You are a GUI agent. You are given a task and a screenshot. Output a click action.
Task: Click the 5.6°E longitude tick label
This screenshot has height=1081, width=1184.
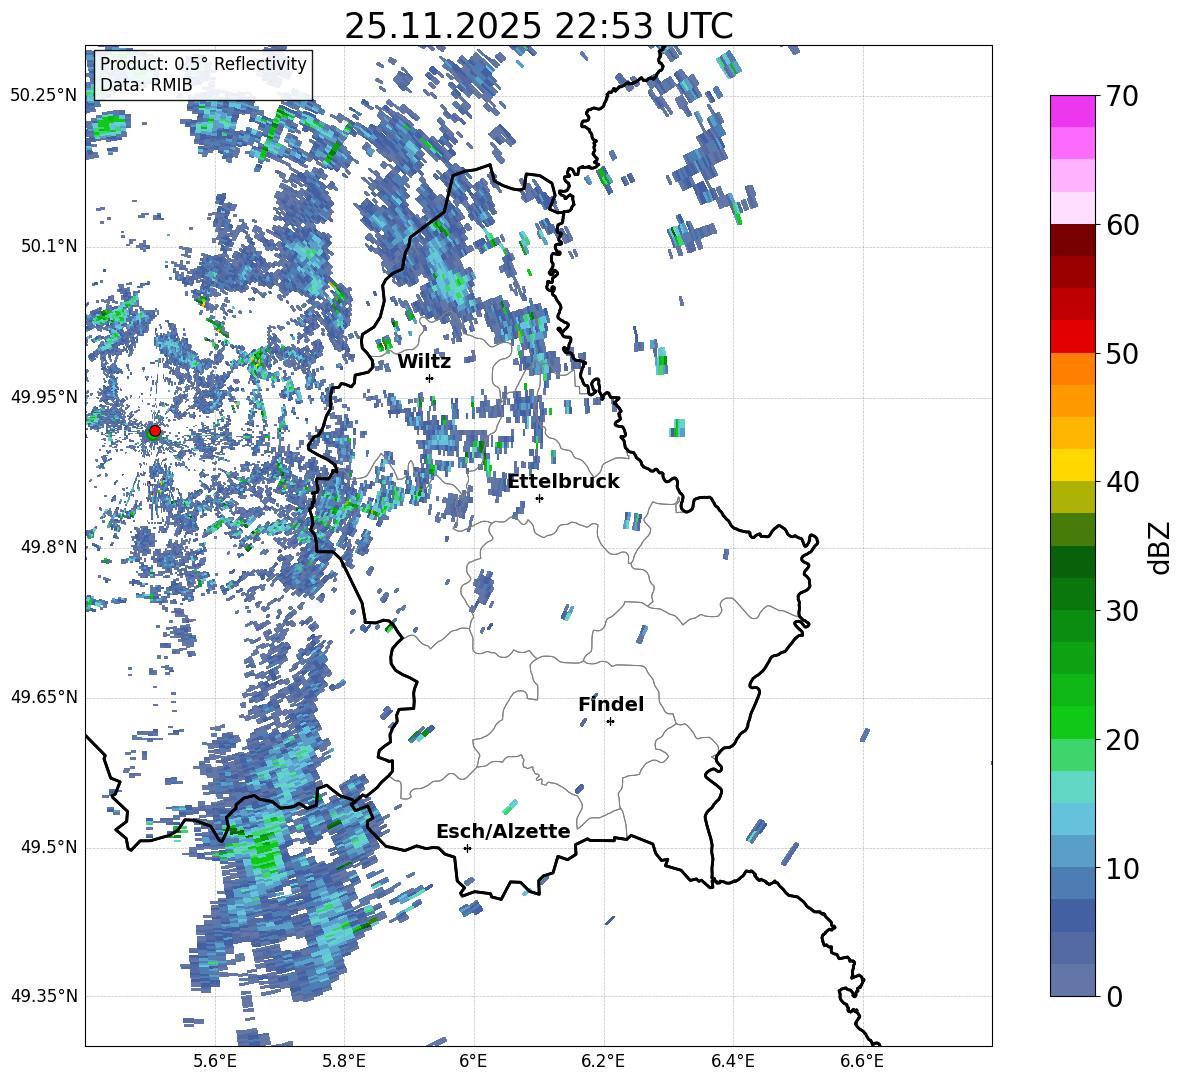(x=215, y=1061)
